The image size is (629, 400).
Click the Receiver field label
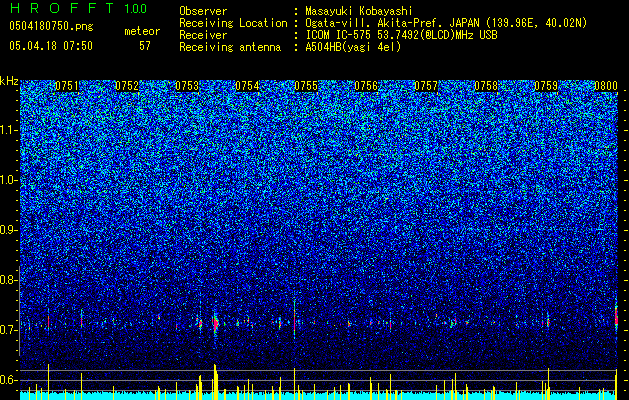coord(203,35)
